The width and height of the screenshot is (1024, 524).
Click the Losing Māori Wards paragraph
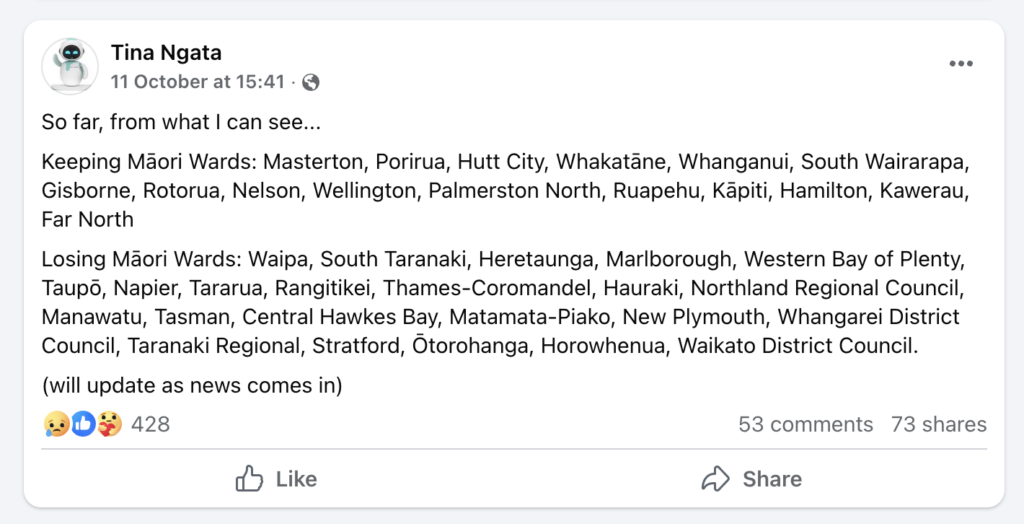500,303
